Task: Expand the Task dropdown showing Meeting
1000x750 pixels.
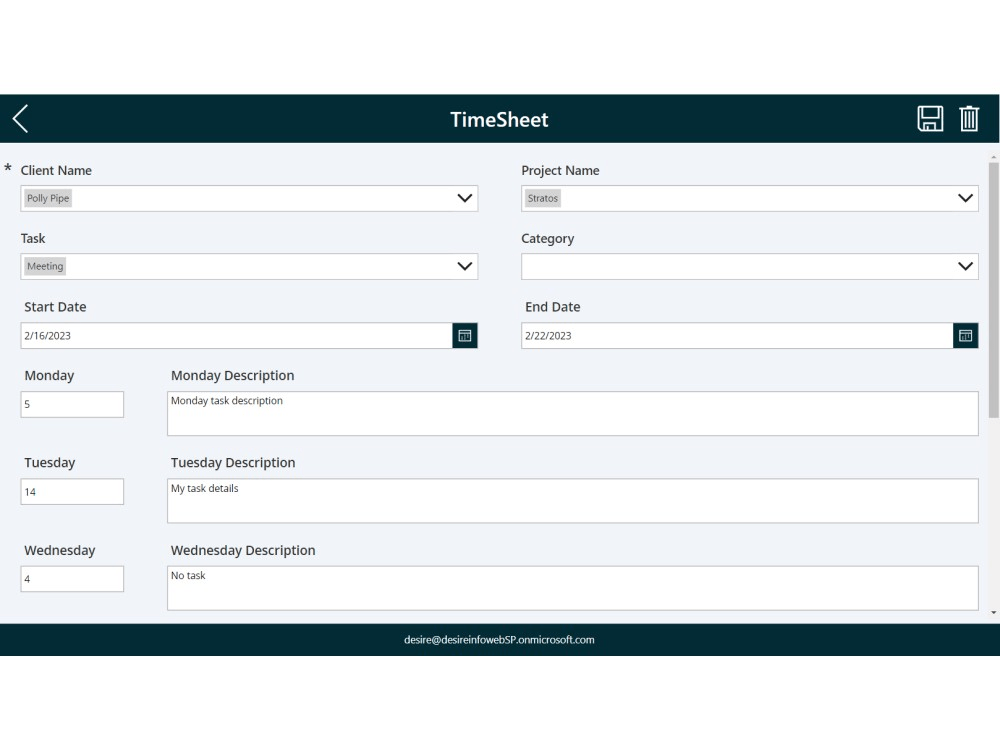Action: 464,266
